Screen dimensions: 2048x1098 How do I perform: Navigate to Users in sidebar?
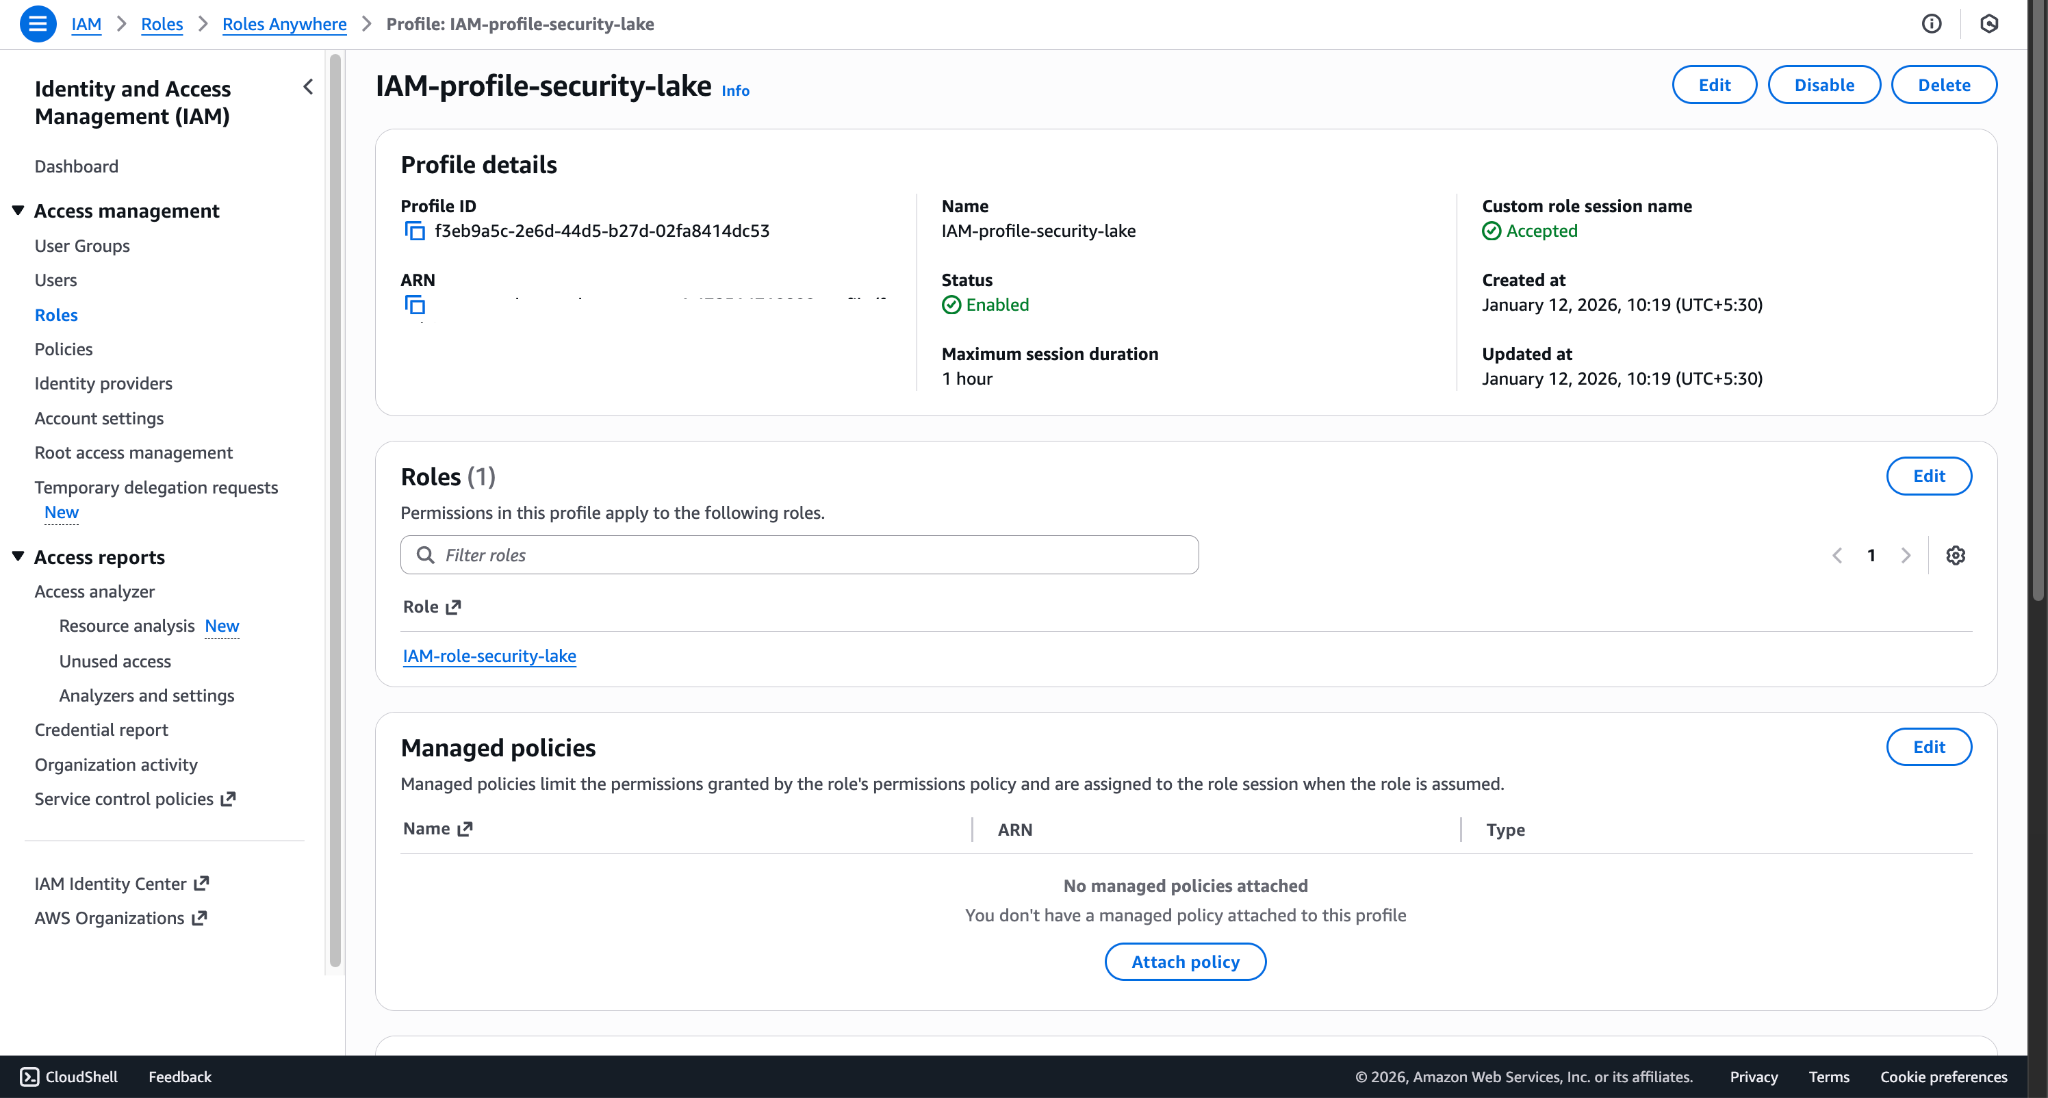(x=56, y=280)
